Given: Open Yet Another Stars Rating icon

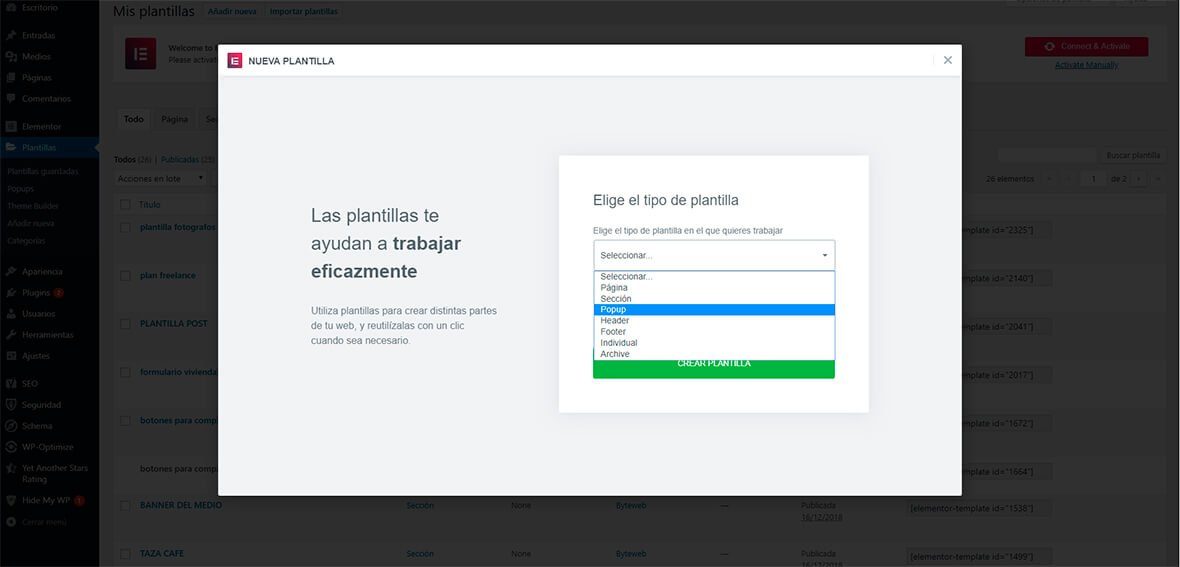Looking at the screenshot, I should tap(11, 468).
